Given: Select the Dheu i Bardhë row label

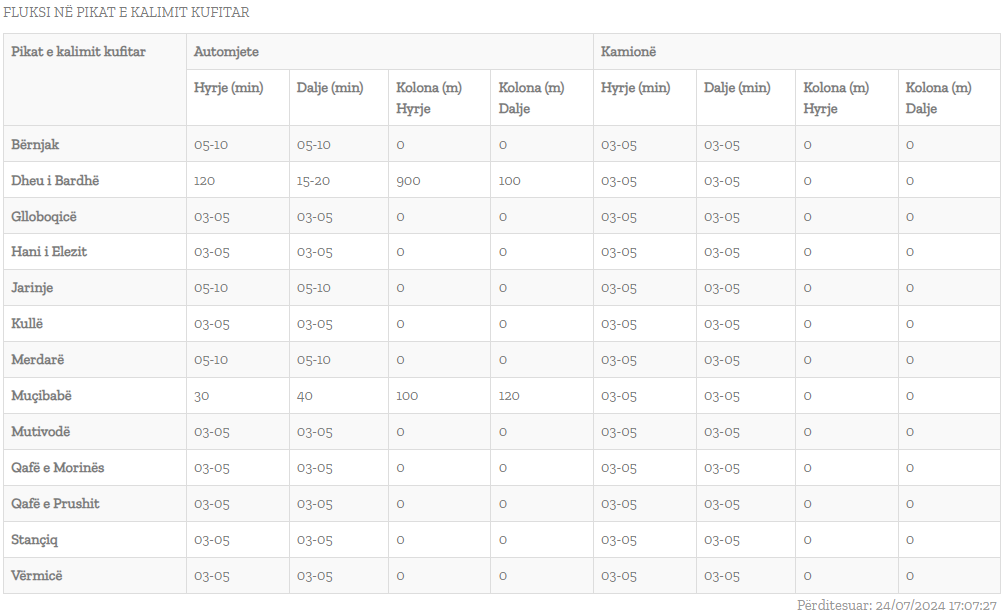Looking at the screenshot, I should 55,181.
